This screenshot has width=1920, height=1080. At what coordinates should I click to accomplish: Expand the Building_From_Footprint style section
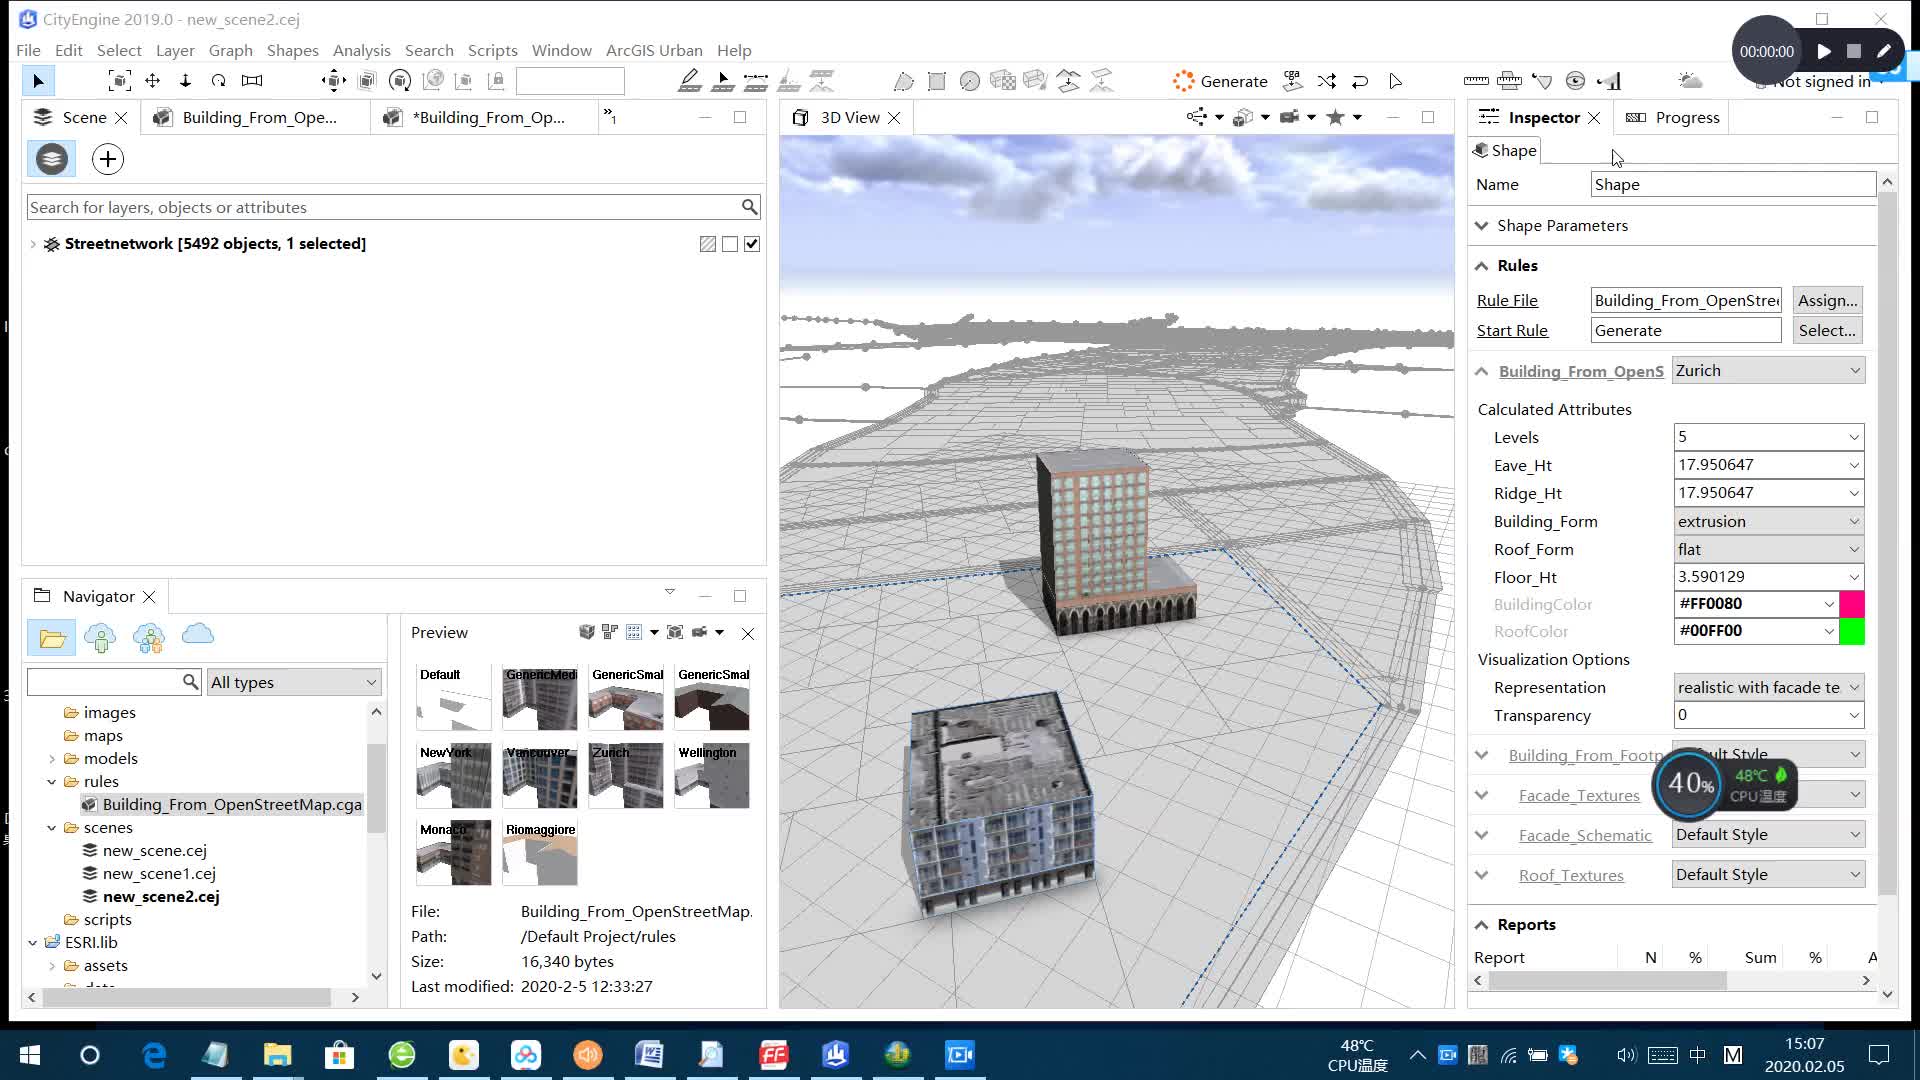point(1481,753)
